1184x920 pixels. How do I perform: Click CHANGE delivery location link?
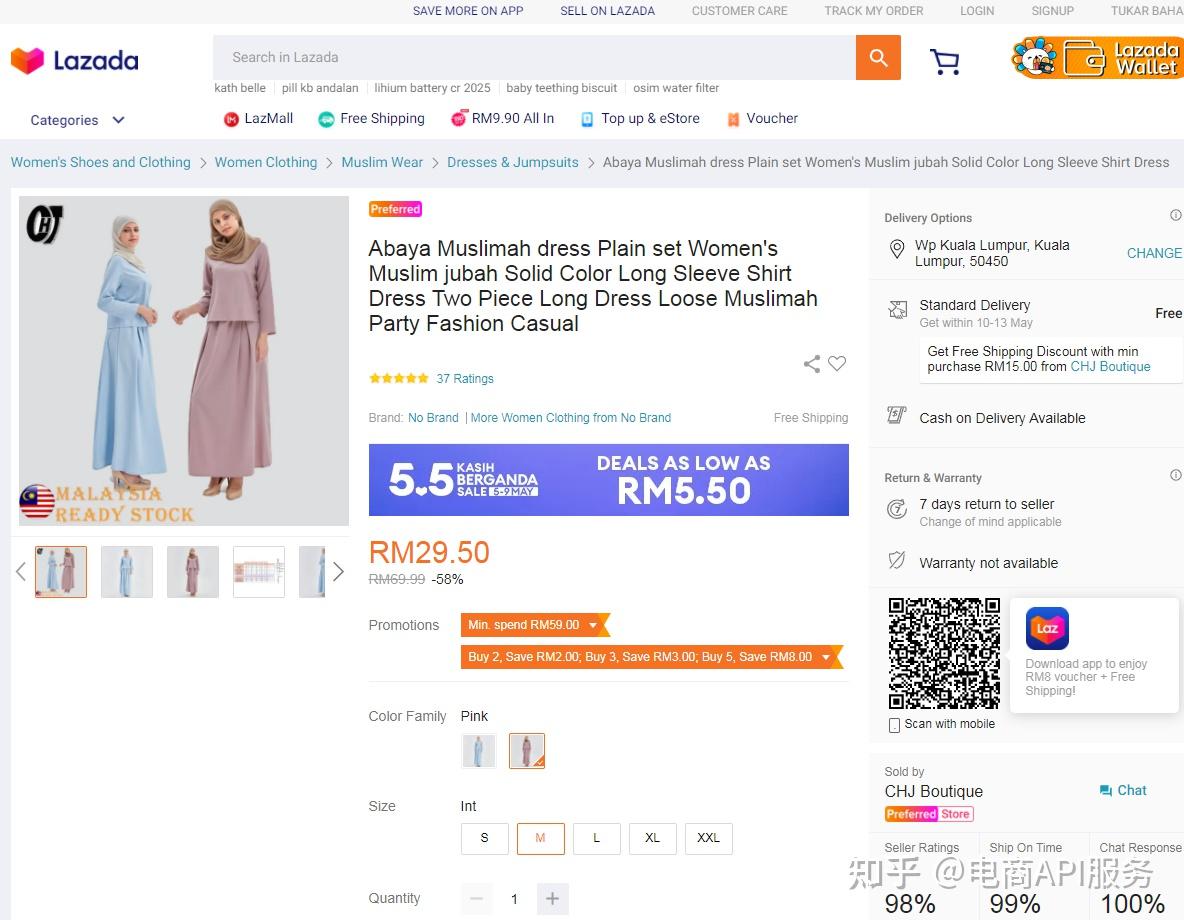[1154, 253]
